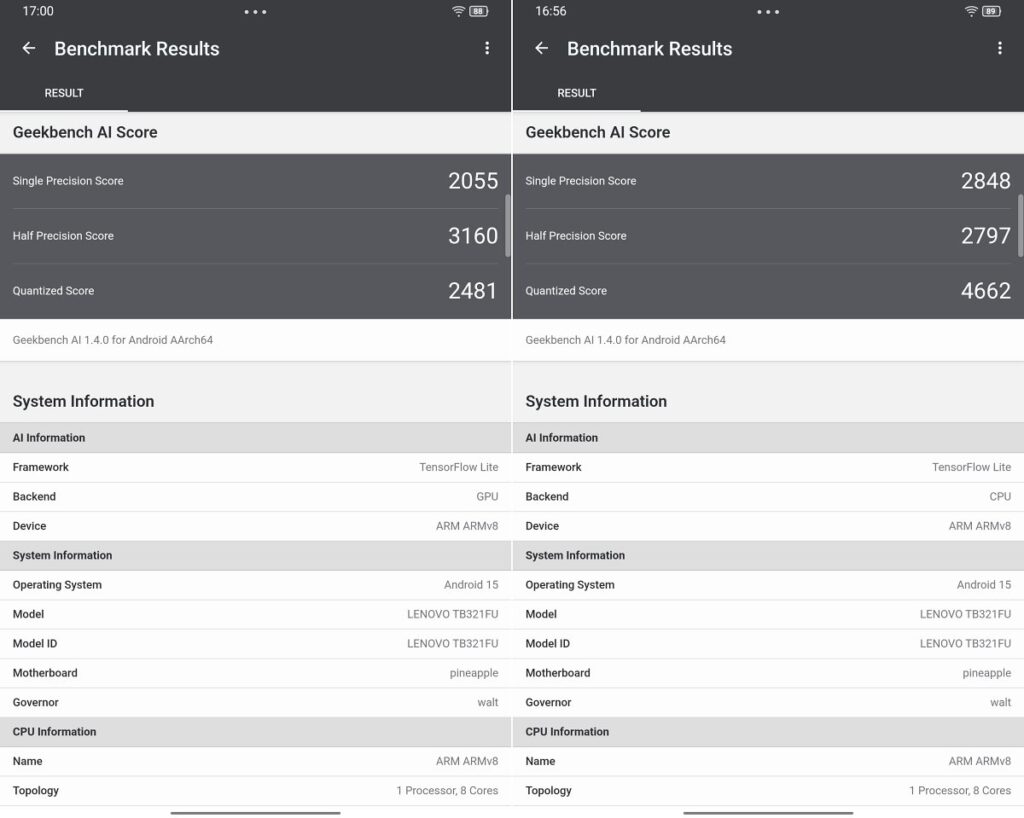Click AI Information section header in left screen

coord(255,438)
